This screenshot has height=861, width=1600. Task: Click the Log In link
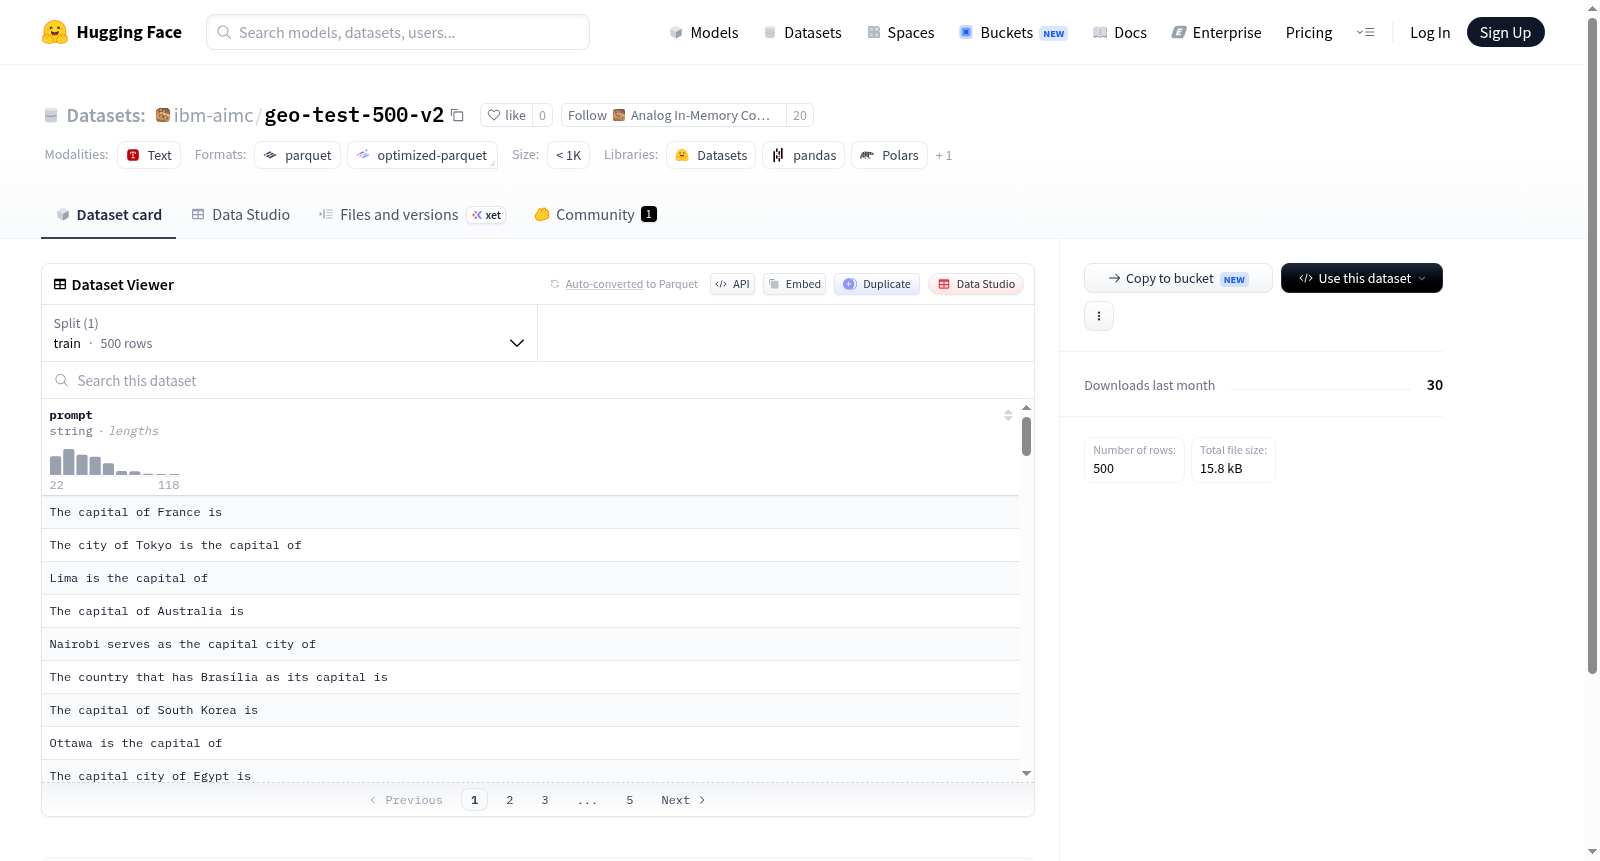point(1430,32)
